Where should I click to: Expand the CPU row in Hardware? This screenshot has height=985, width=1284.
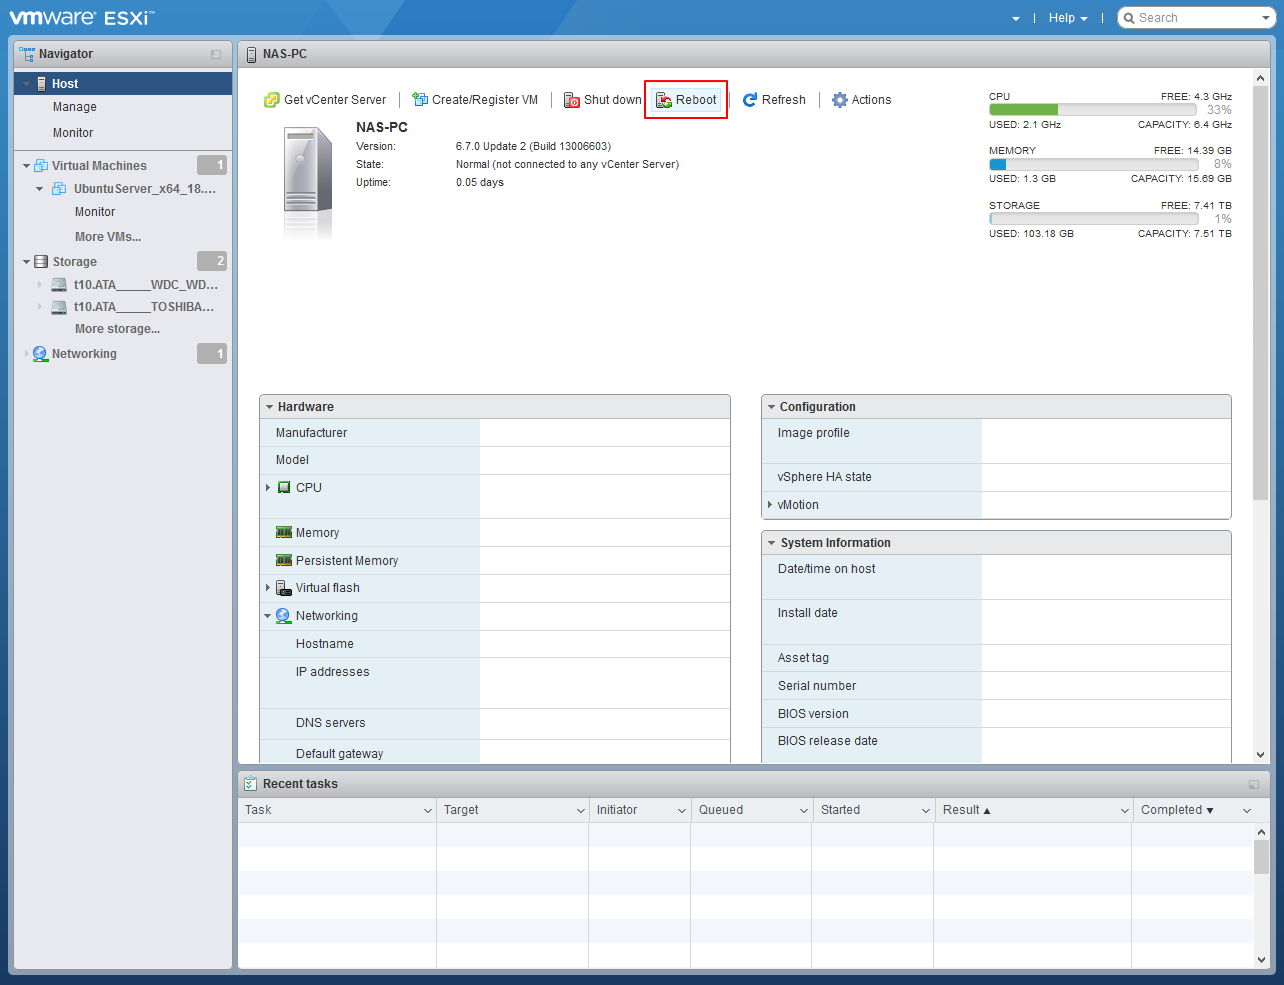[268, 488]
